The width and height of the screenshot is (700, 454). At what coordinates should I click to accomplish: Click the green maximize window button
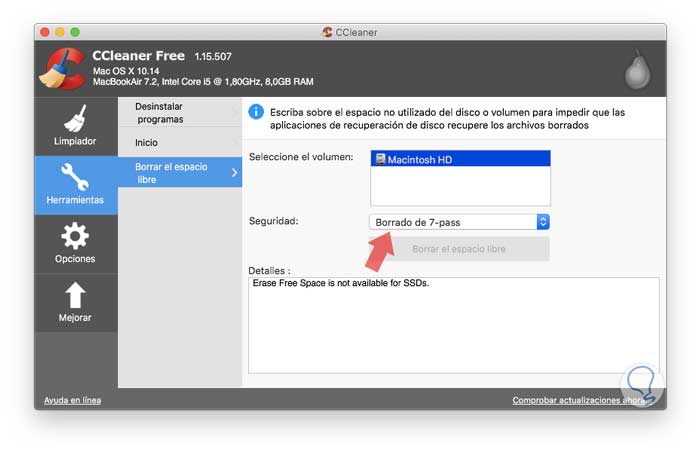[x=75, y=32]
